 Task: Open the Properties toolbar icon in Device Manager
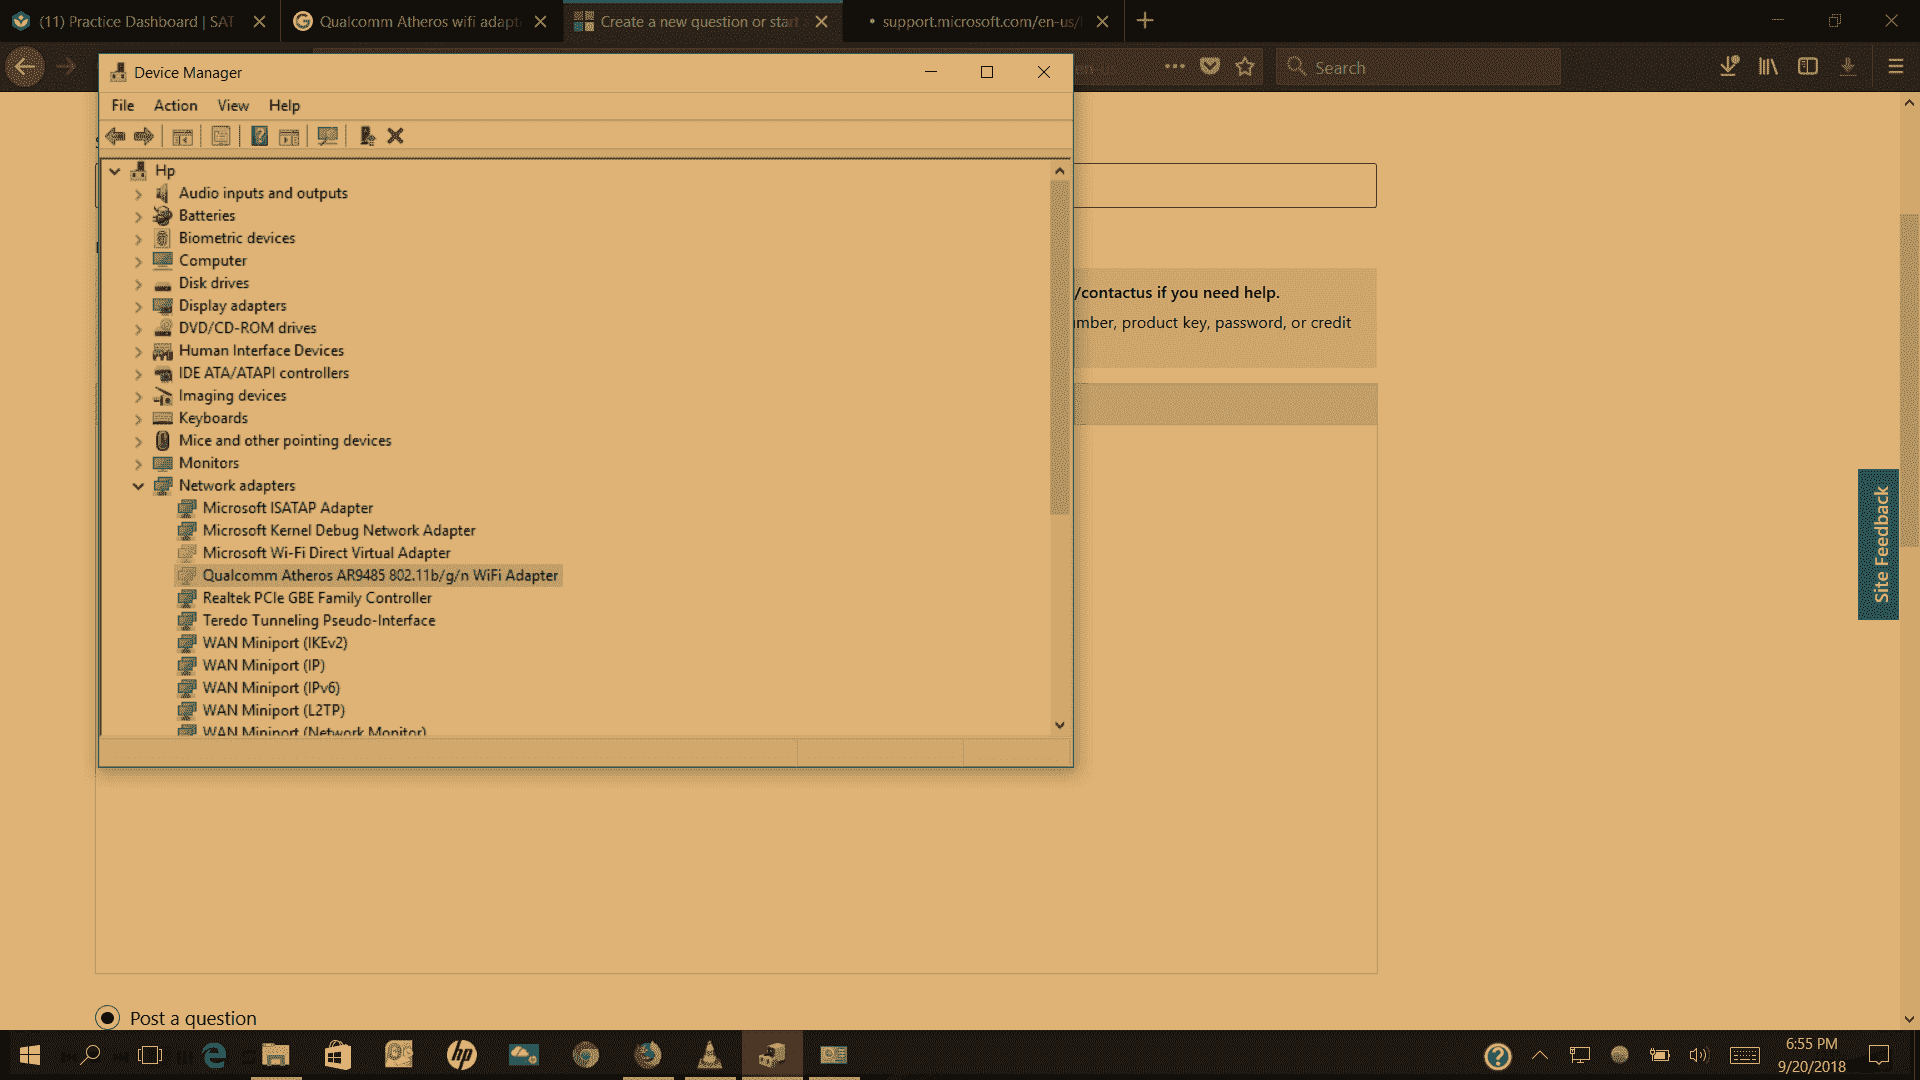point(221,136)
